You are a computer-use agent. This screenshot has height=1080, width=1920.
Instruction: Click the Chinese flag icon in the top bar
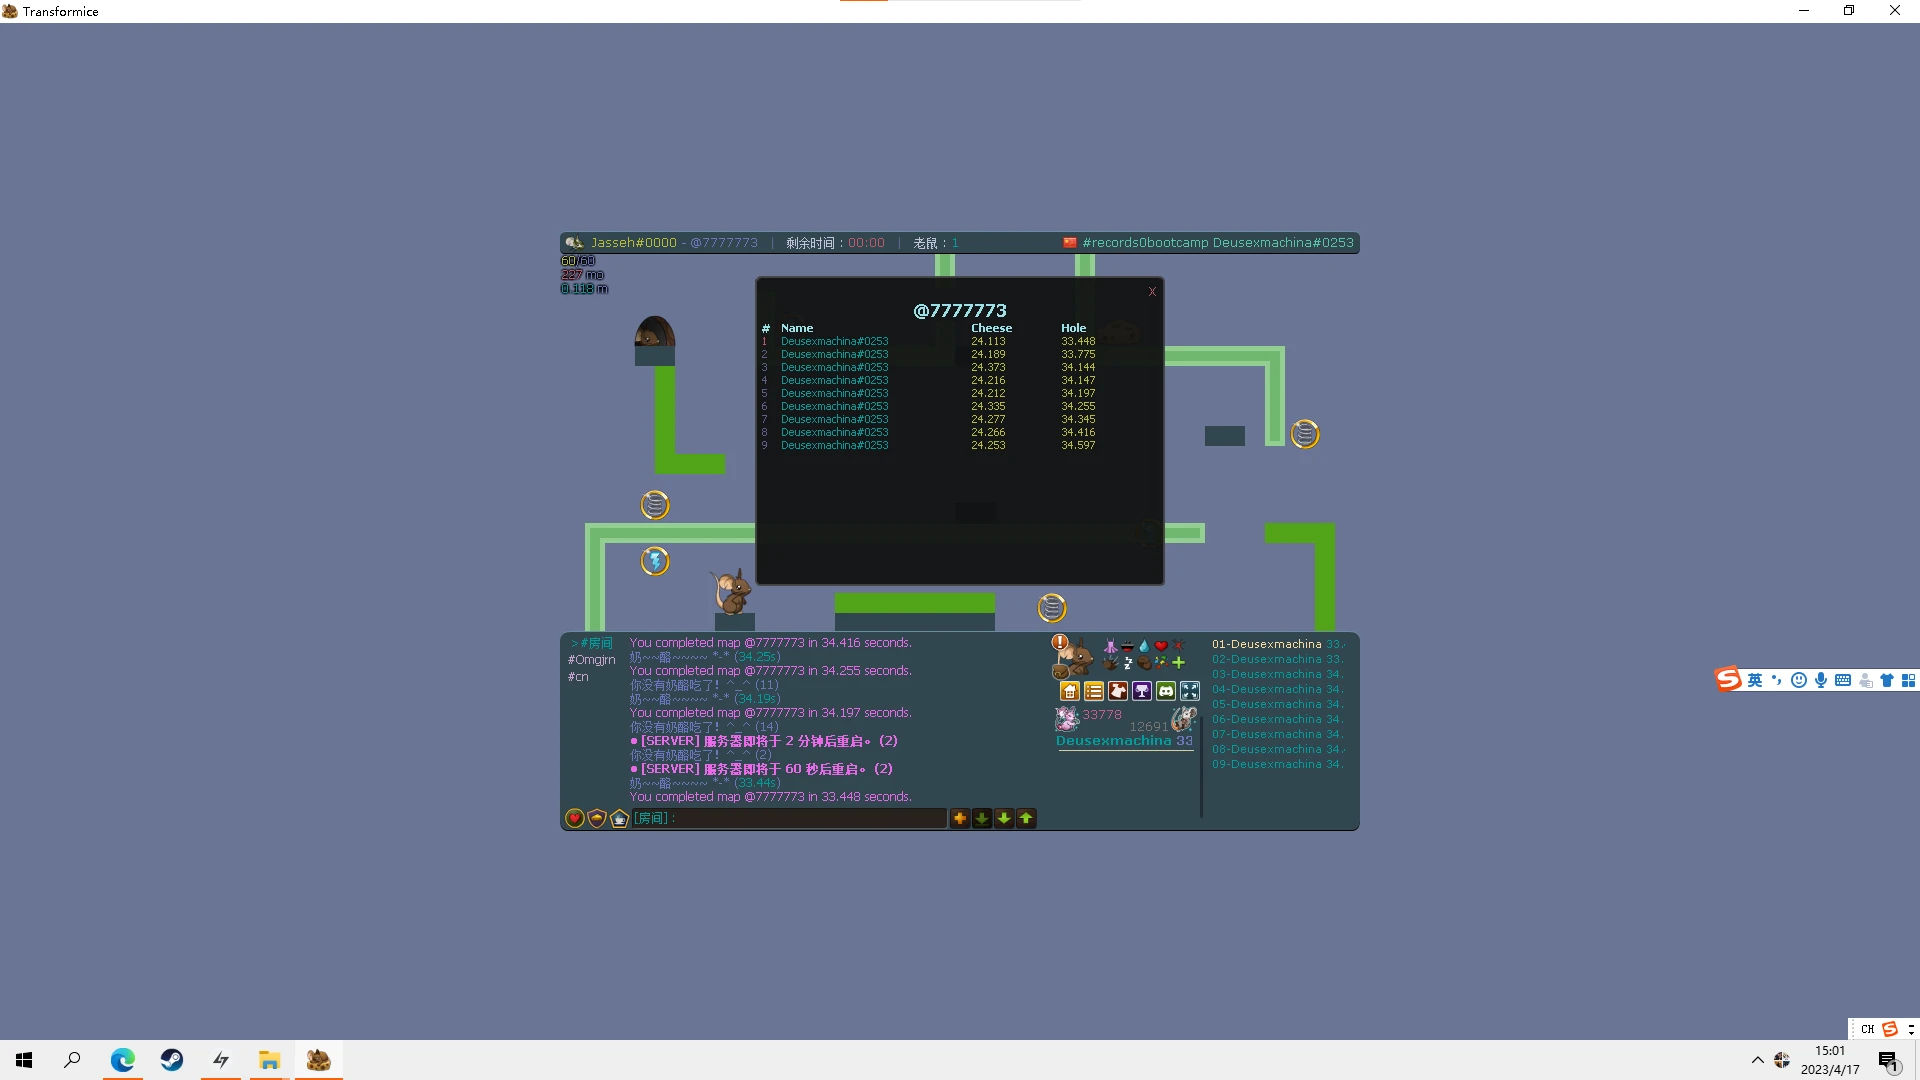click(x=1069, y=243)
